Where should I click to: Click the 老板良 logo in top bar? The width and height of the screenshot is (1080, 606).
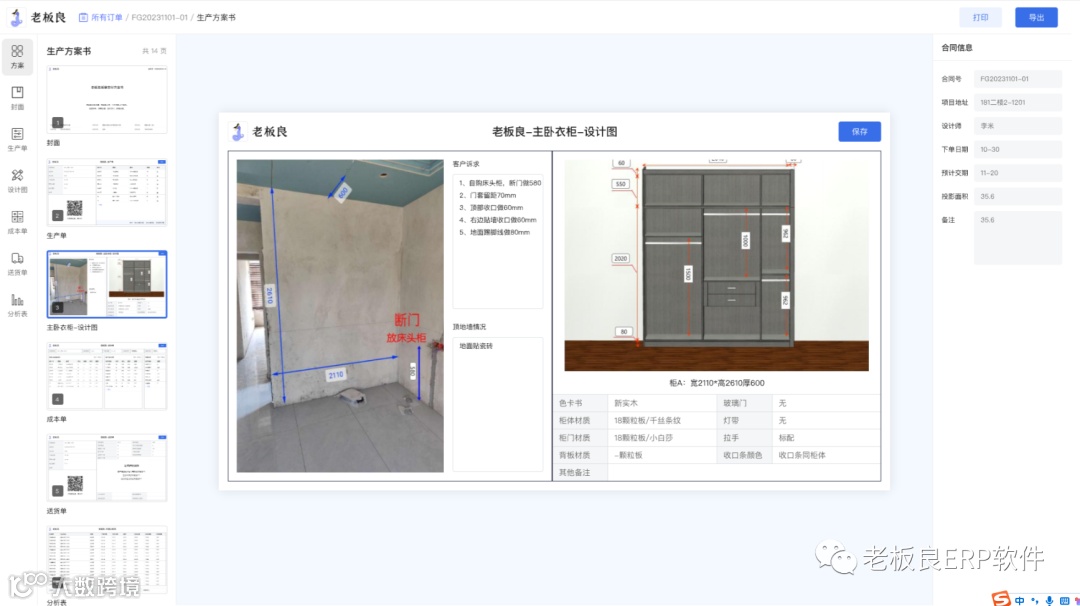pyautogui.click(x=39, y=17)
